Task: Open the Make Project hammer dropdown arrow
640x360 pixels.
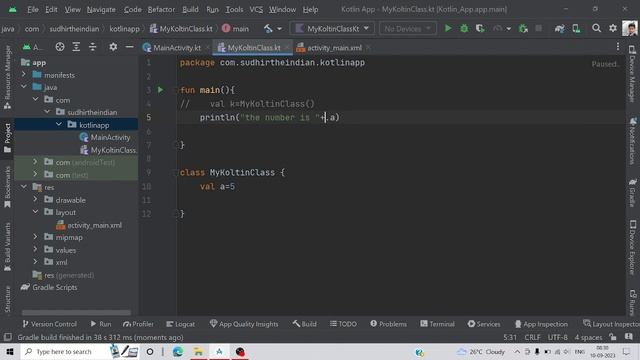Action: coord(280,29)
